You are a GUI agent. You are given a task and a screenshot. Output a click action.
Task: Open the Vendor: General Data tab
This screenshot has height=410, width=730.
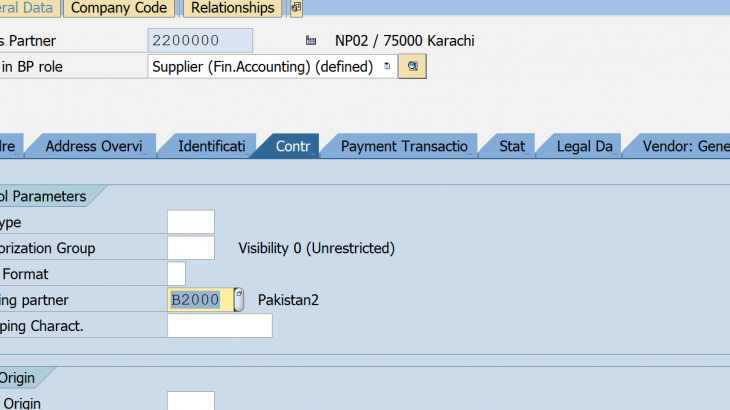point(684,146)
